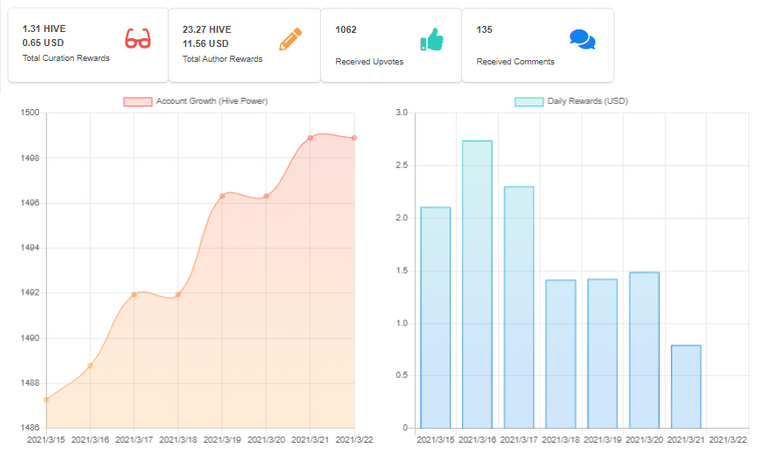Click the 2021/3/19 data point on growth chart

coord(222,196)
